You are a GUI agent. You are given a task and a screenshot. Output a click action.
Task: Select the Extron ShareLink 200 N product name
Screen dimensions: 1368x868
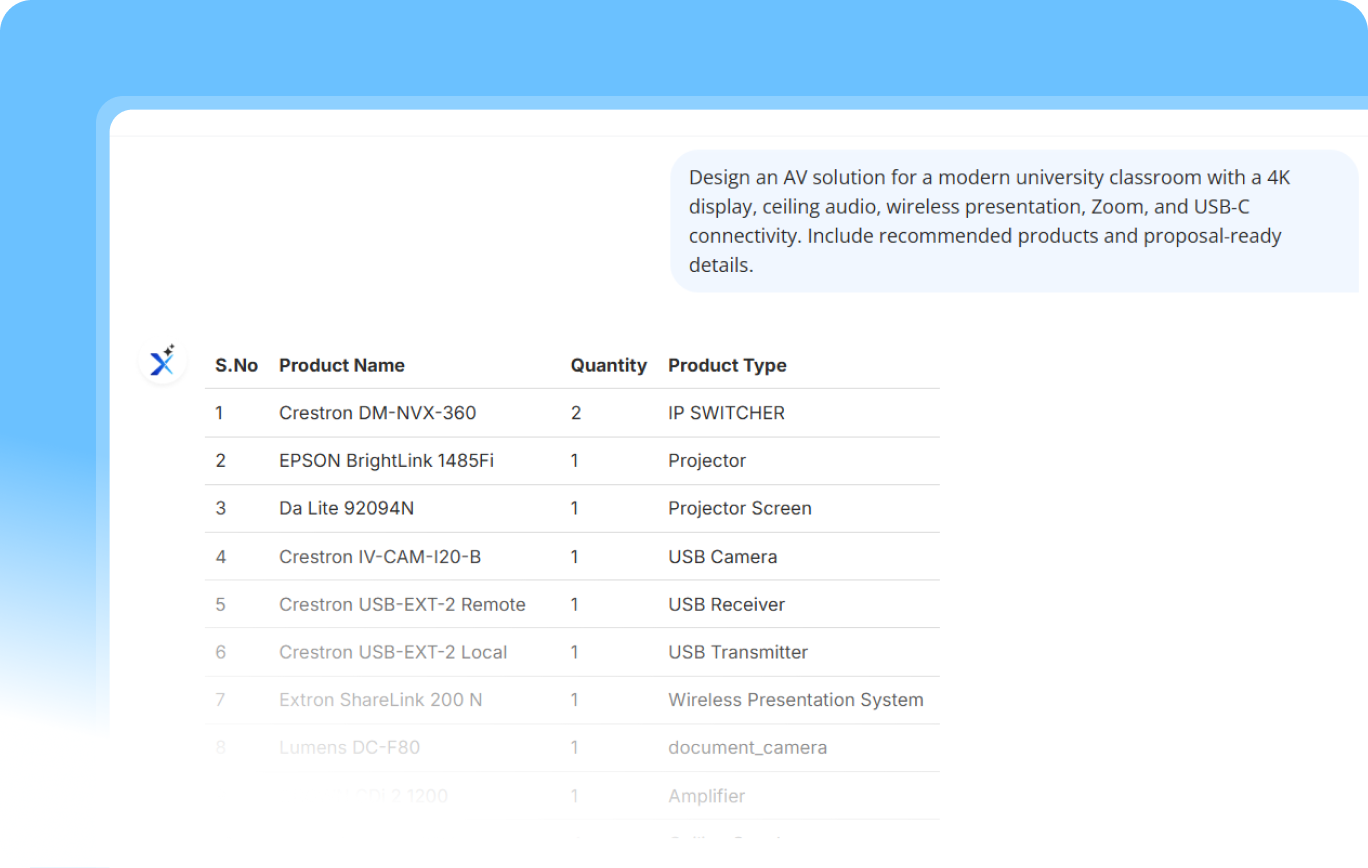(x=380, y=700)
